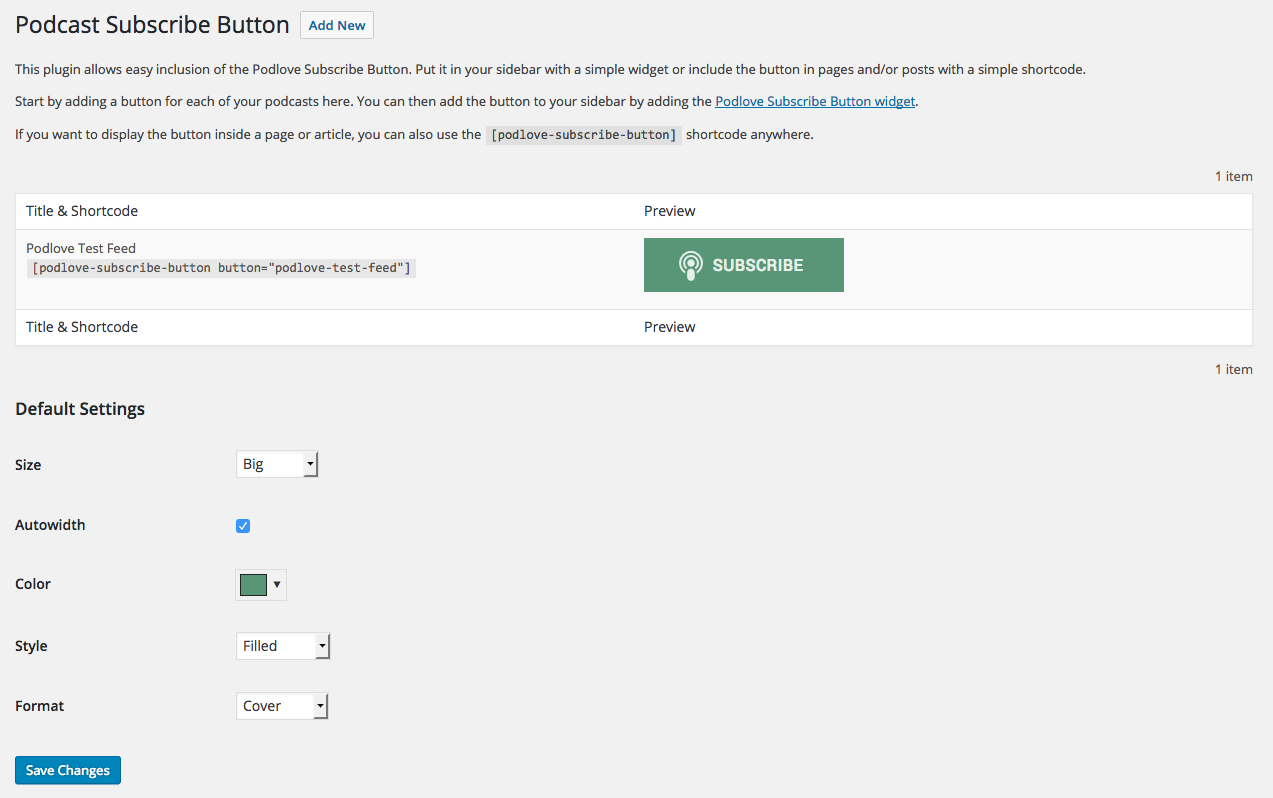Click the Default Settings heading
1273x798 pixels.
tap(80, 409)
